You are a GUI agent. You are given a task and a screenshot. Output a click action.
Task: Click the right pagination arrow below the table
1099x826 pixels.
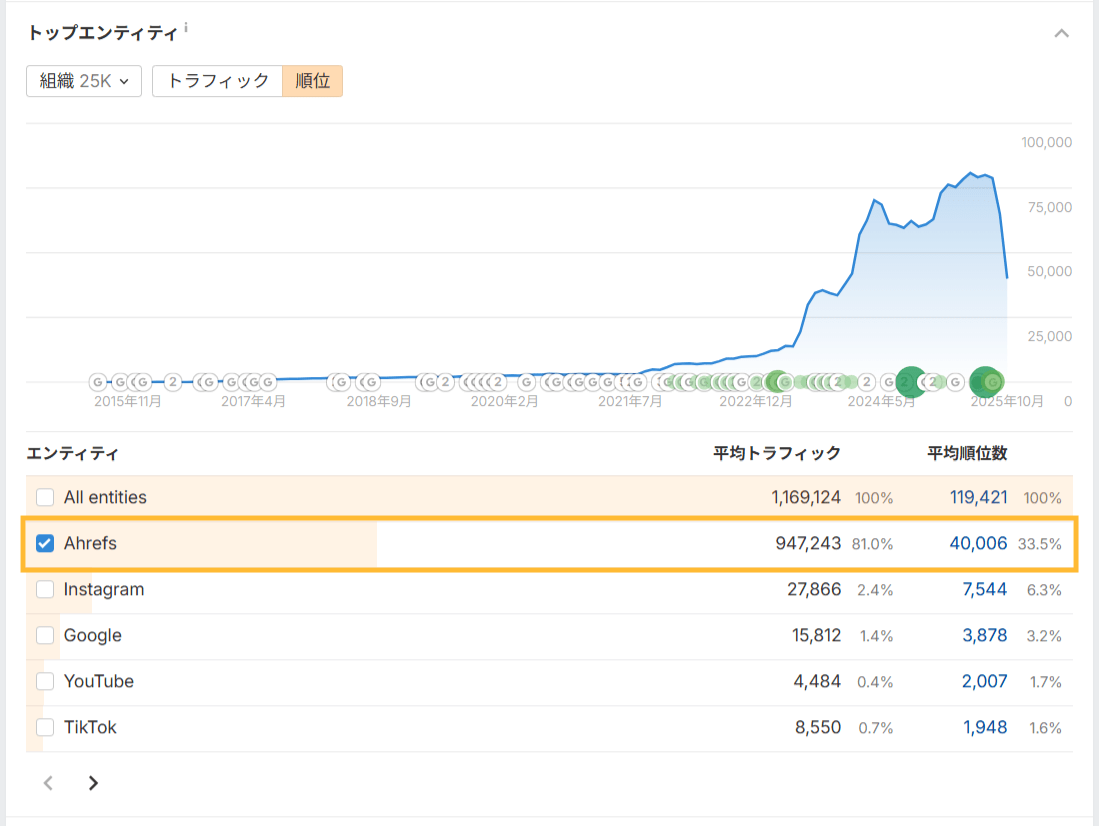(x=92, y=783)
